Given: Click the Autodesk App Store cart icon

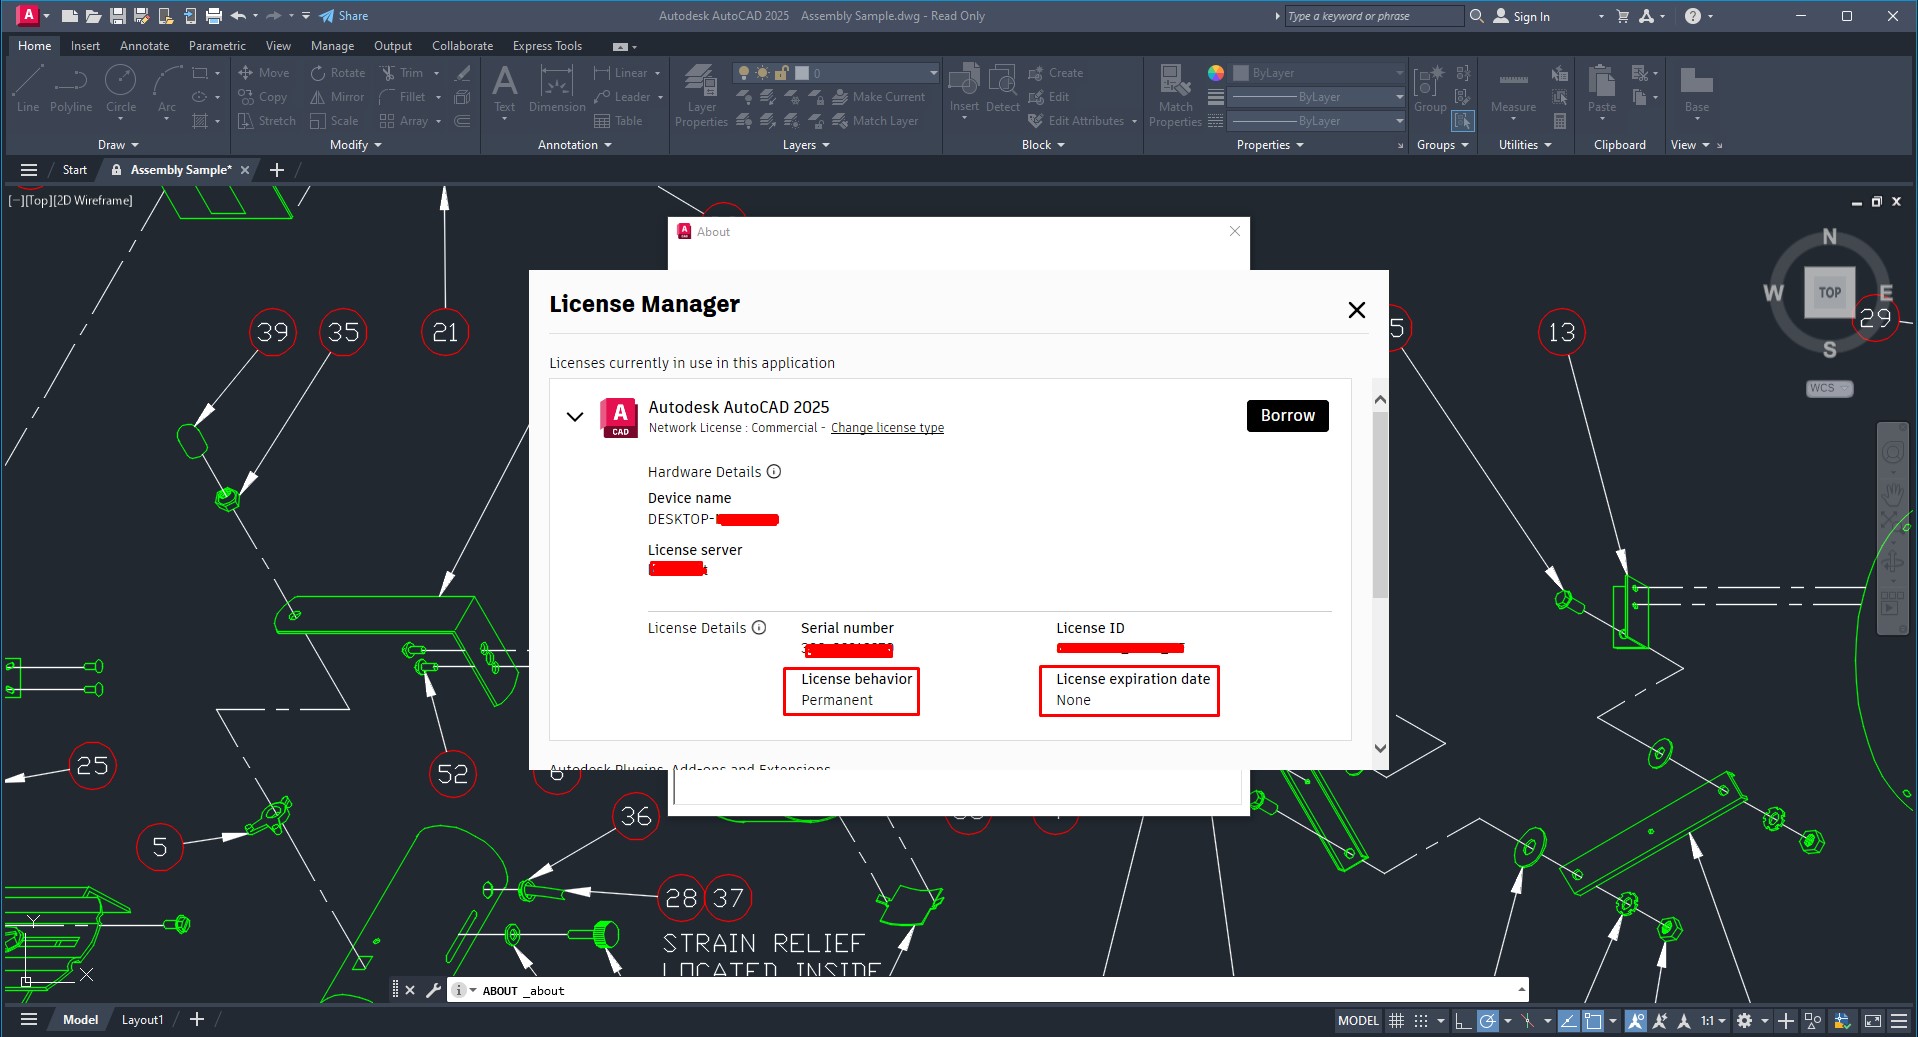Looking at the screenshot, I should 1623,16.
